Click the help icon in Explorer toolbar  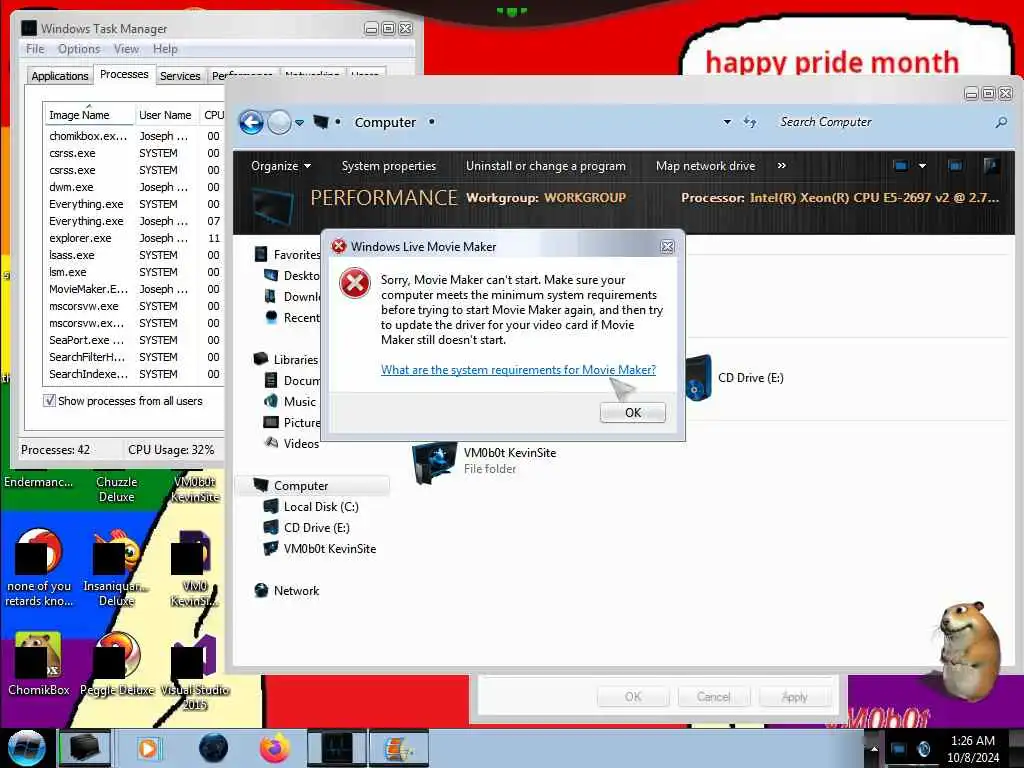[x=991, y=166]
